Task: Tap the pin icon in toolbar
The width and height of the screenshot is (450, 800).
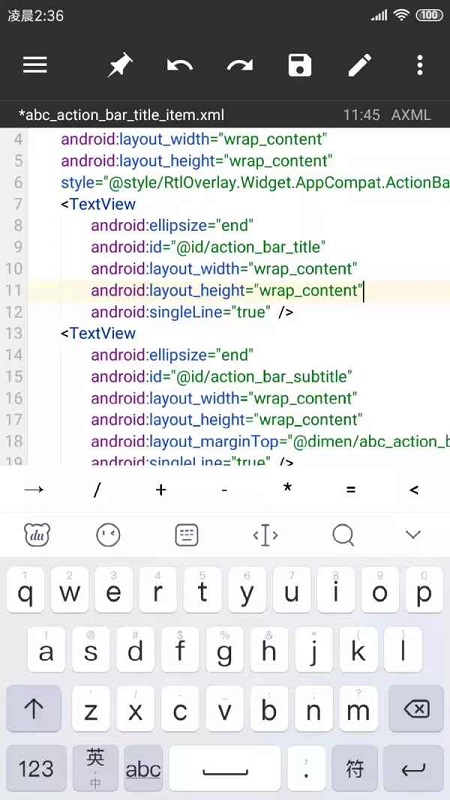Action: [x=120, y=65]
